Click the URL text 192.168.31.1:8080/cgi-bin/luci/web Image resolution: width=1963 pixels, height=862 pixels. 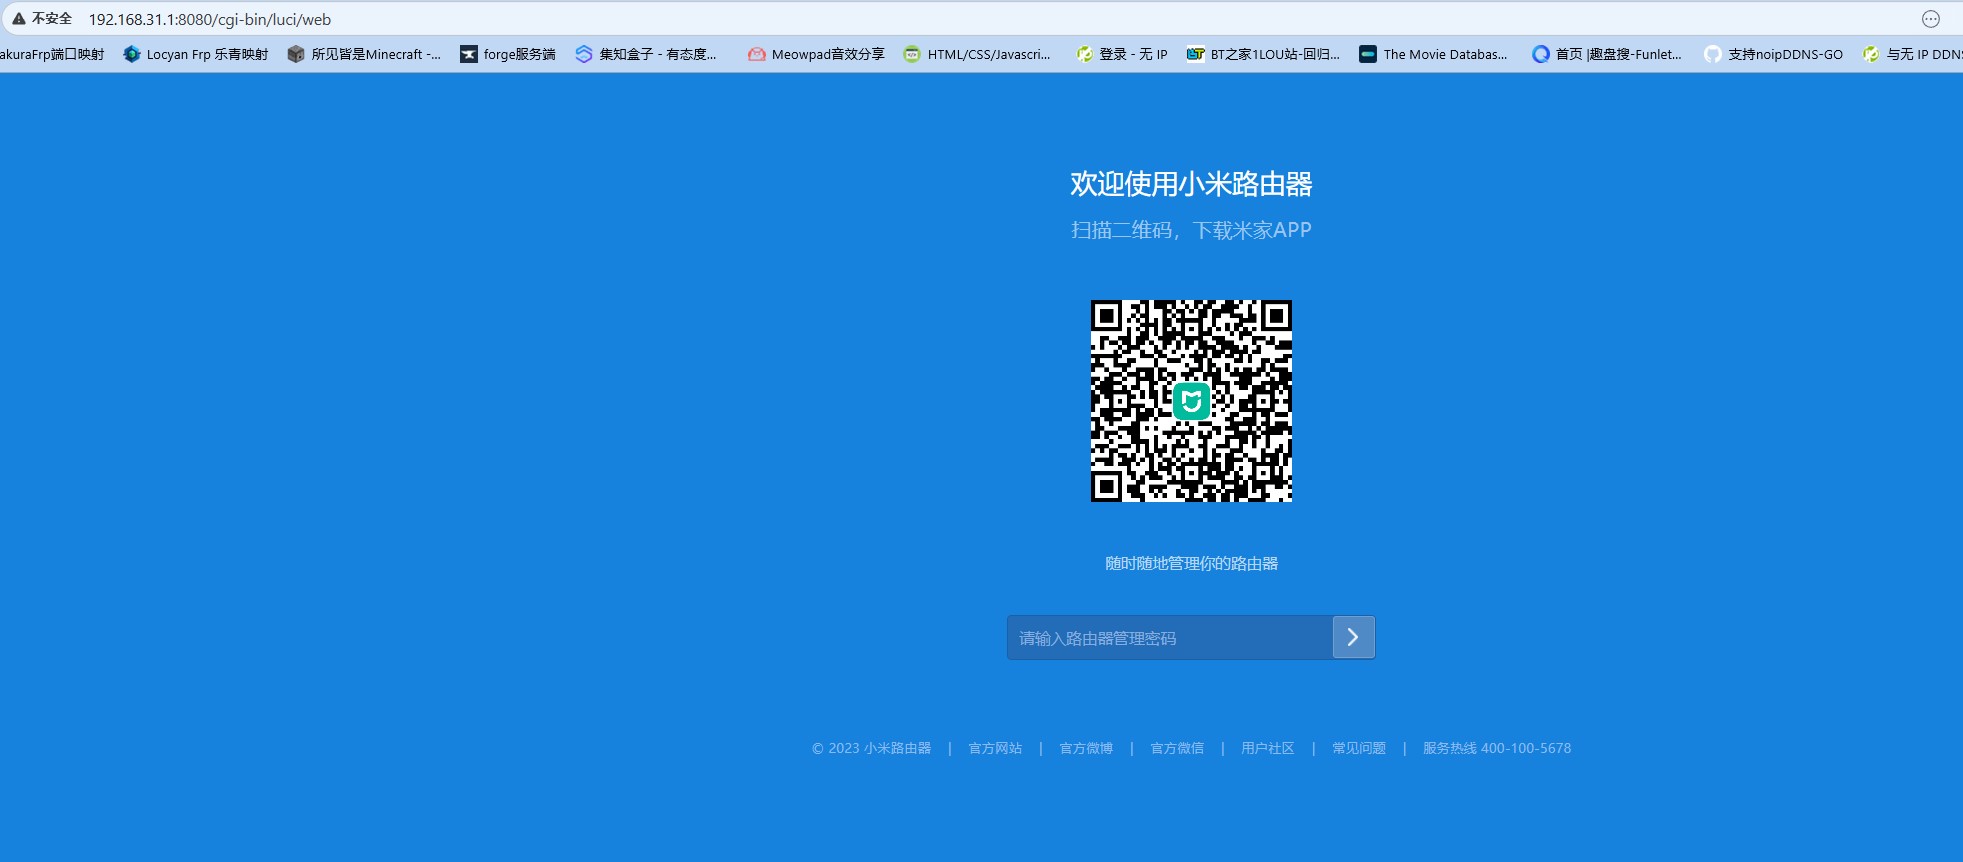point(210,19)
